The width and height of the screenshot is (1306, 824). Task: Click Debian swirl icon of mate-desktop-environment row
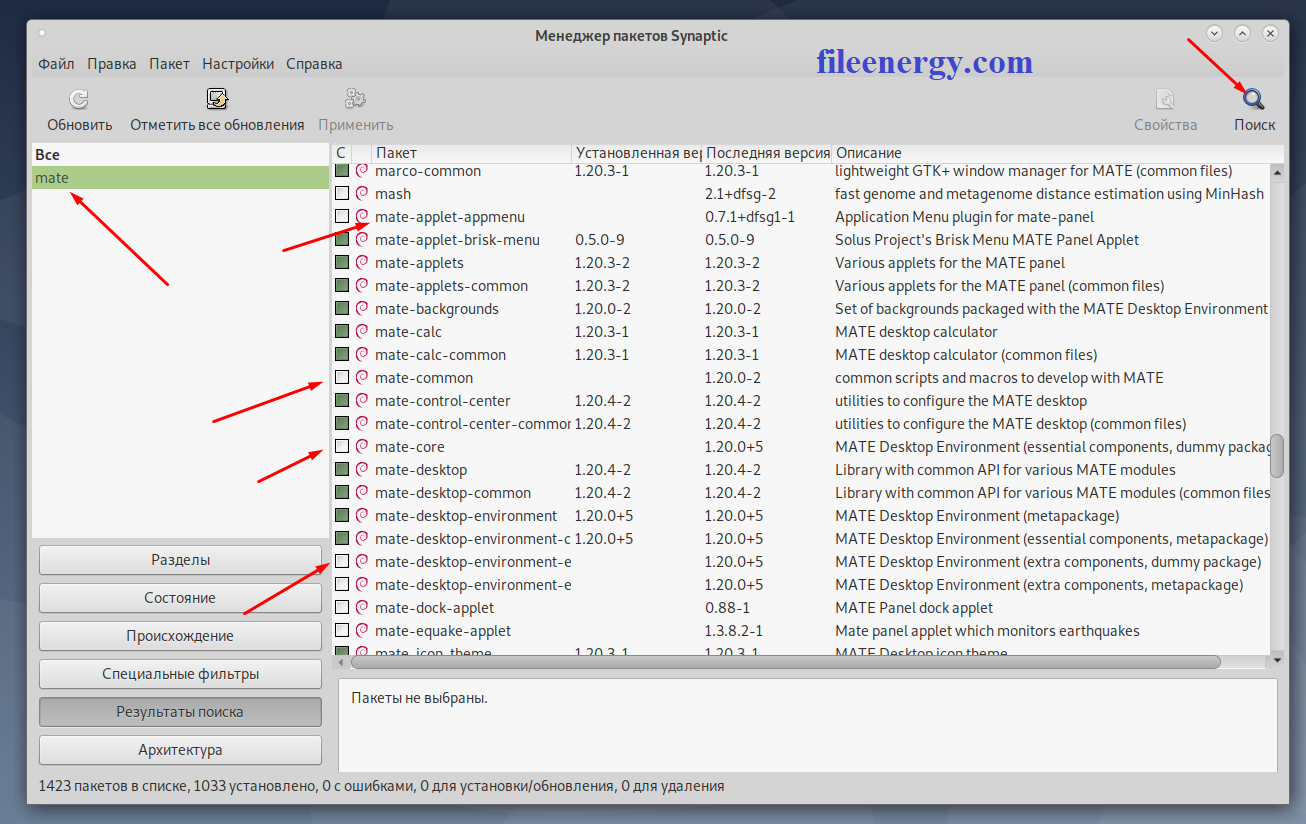[x=362, y=515]
